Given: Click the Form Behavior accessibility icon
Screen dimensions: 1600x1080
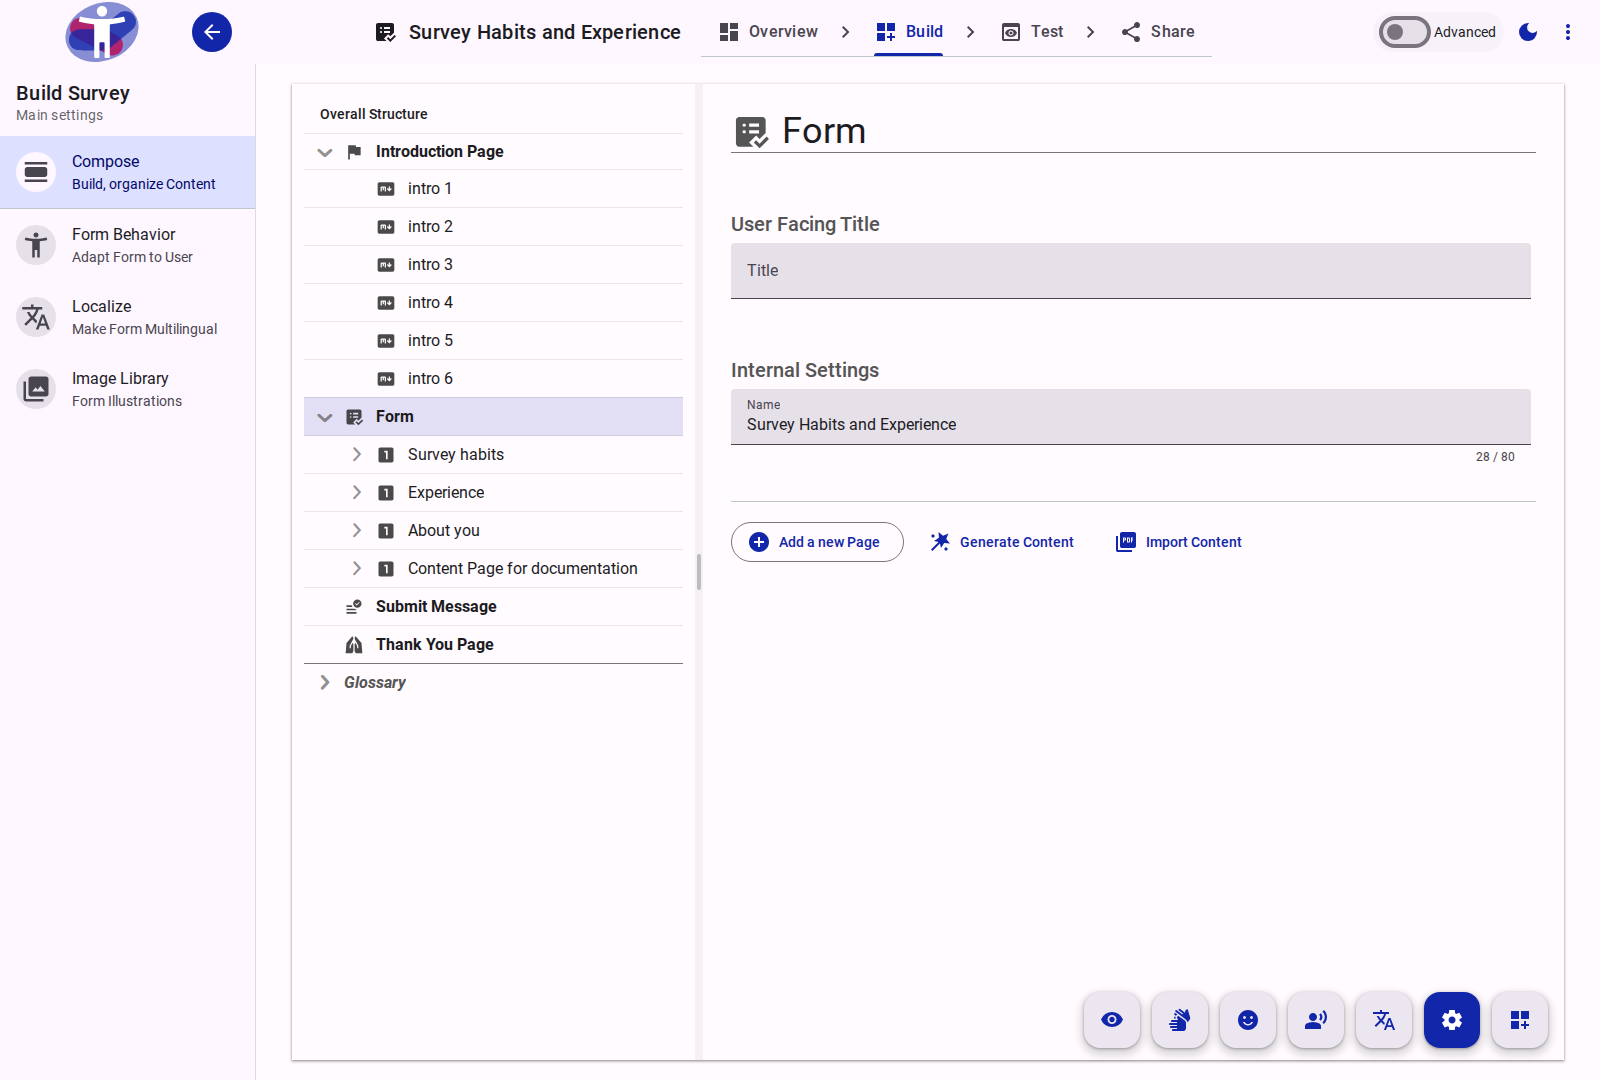Looking at the screenshot, I should click(36, 245).
